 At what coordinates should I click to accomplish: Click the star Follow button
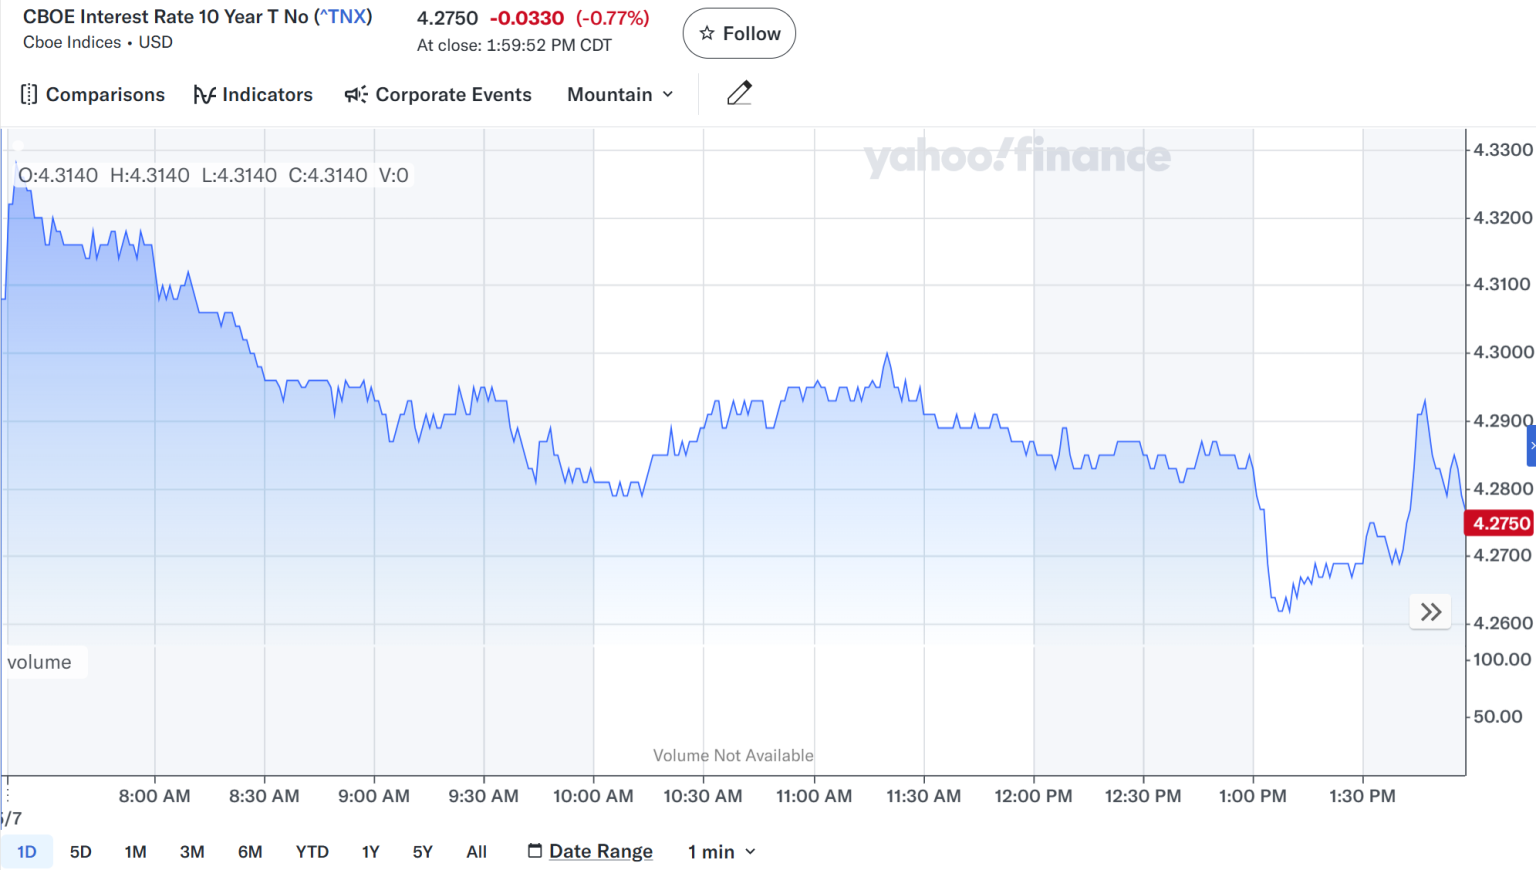[x=739, y=34]
